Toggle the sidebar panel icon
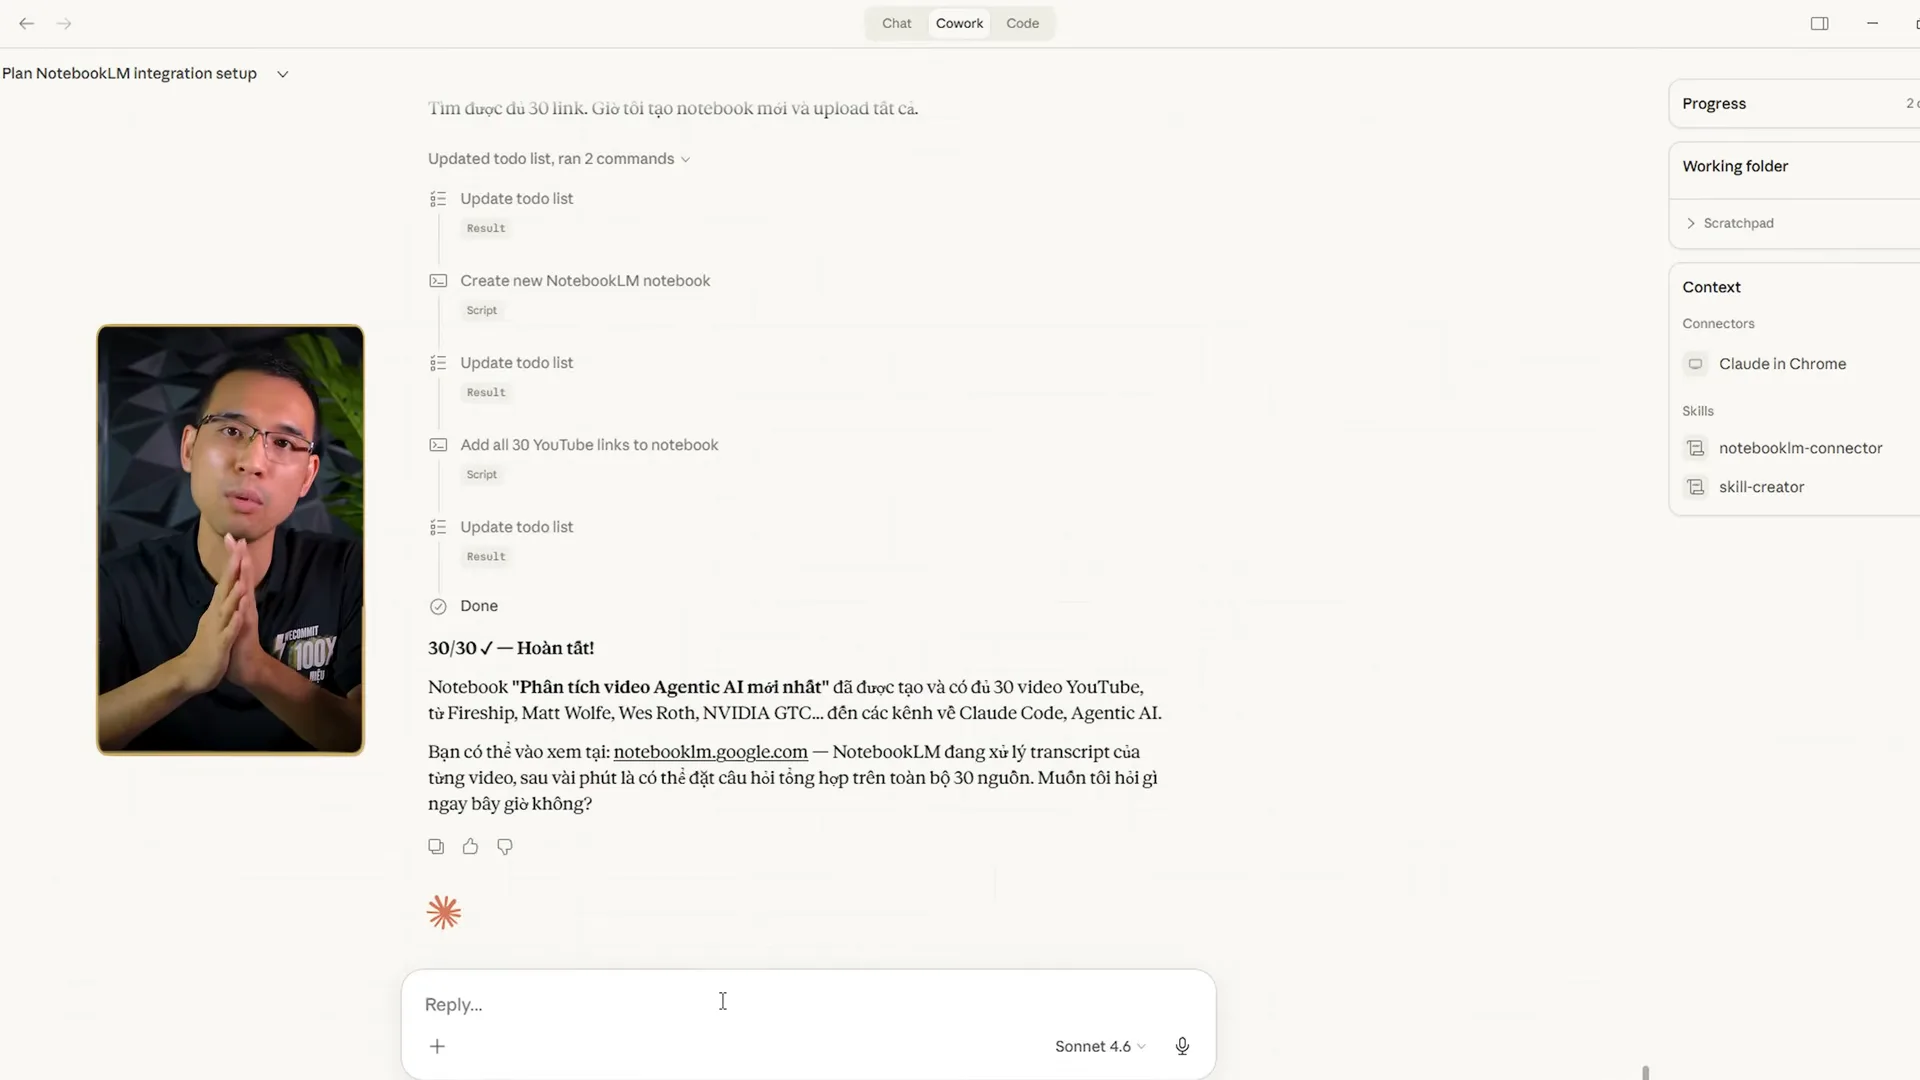 coord(1820,23)
